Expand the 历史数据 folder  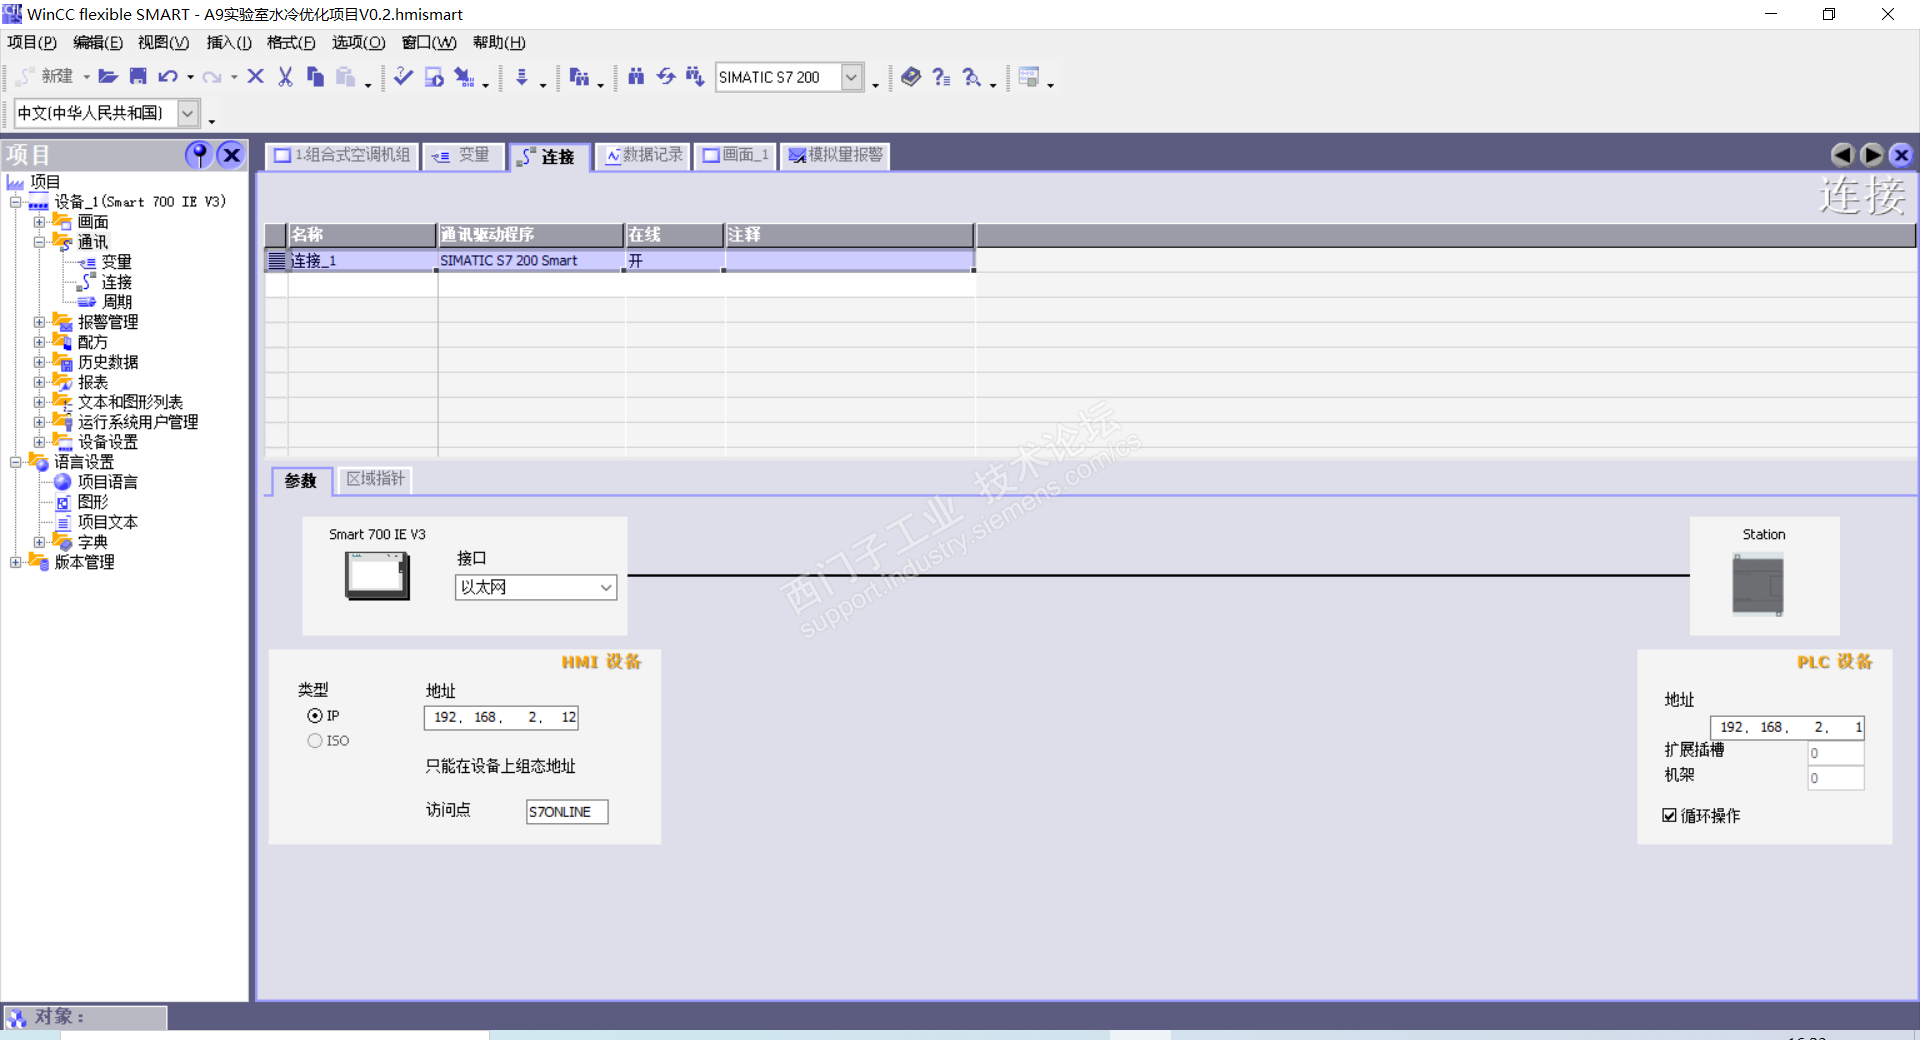point(39,362)
